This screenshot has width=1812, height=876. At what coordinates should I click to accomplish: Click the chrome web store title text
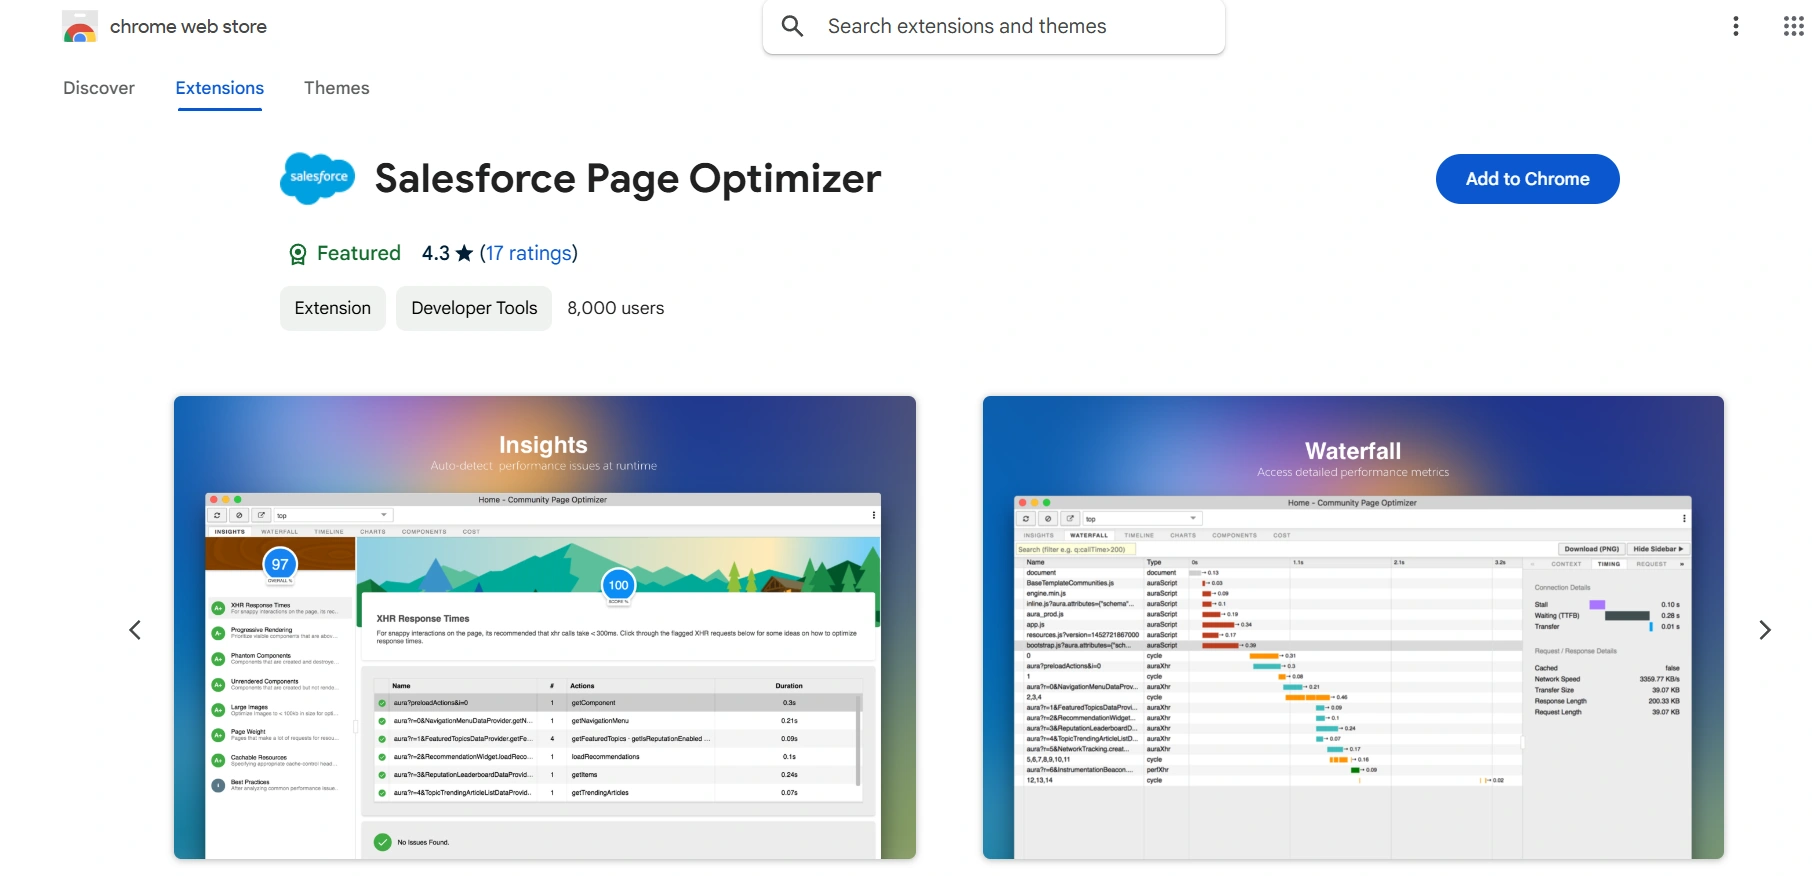pyautogui.click(x=188, y=27)
